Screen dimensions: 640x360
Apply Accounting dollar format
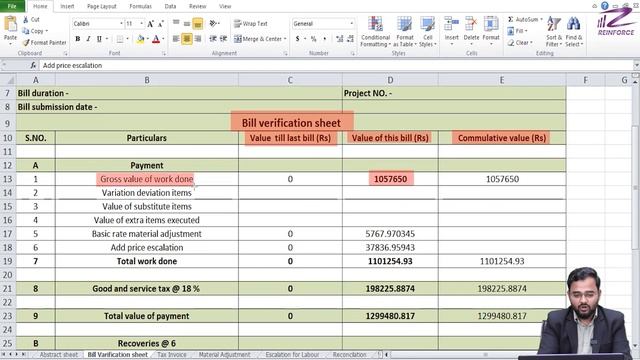pos(298,39)
